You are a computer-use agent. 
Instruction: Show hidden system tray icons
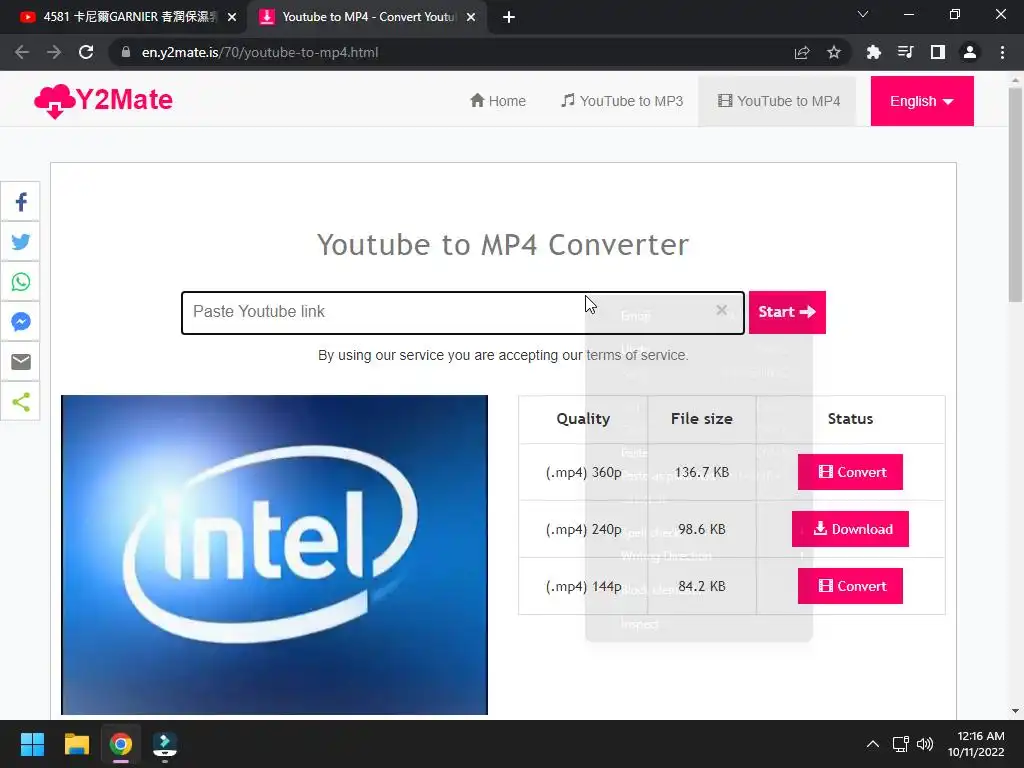click(x=872, y=744)
